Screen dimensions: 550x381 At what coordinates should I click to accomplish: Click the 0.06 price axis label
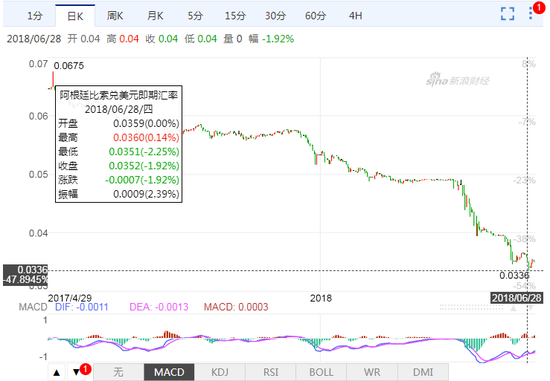[38, 116]
